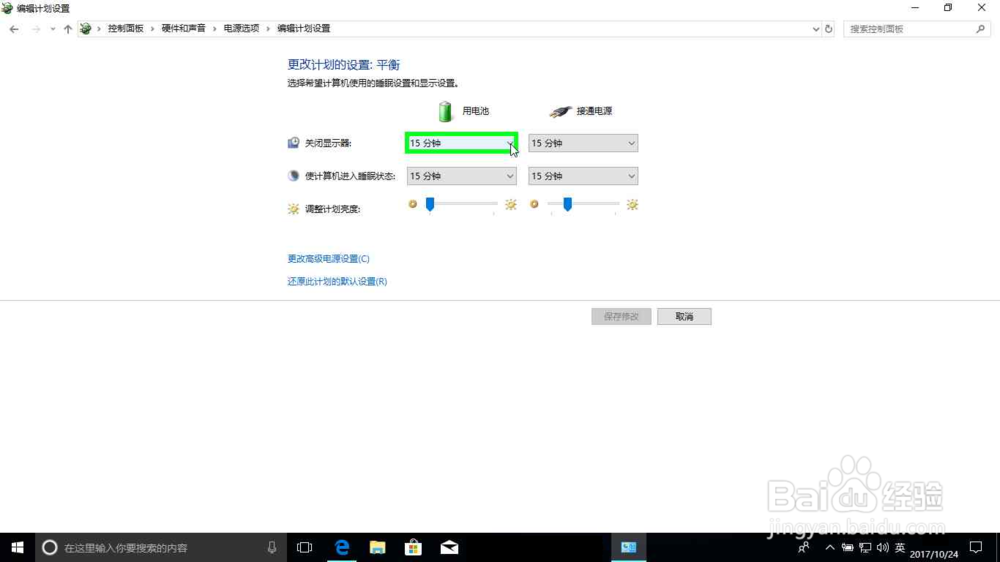Image resolution: width=1000 pixels, height=562 pixels.
Task: Select 编辑计划设置 breadcrumb
Action: tap(304, 29)
